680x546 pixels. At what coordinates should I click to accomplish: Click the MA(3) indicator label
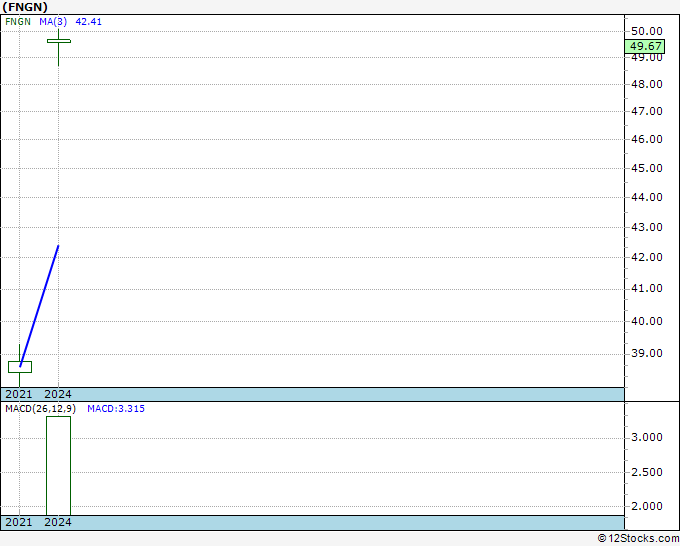(52, 21)
